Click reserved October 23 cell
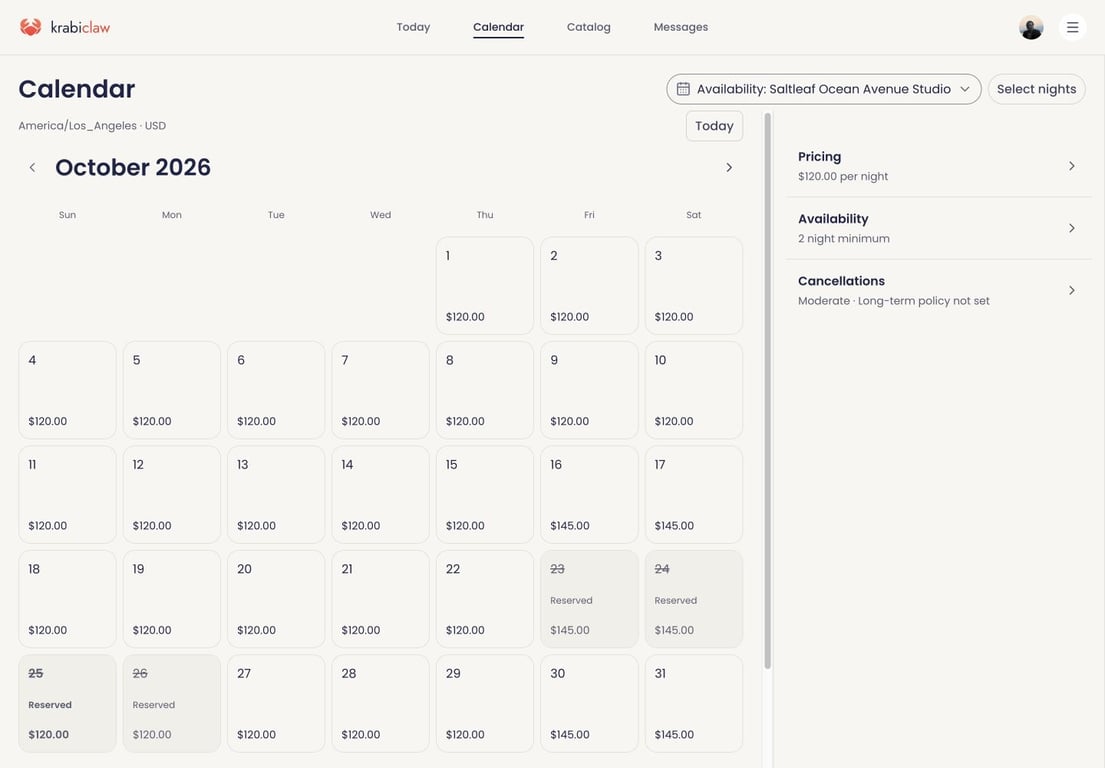The image size is (1105, 768). pyautogui.click(x=589, y=599)
